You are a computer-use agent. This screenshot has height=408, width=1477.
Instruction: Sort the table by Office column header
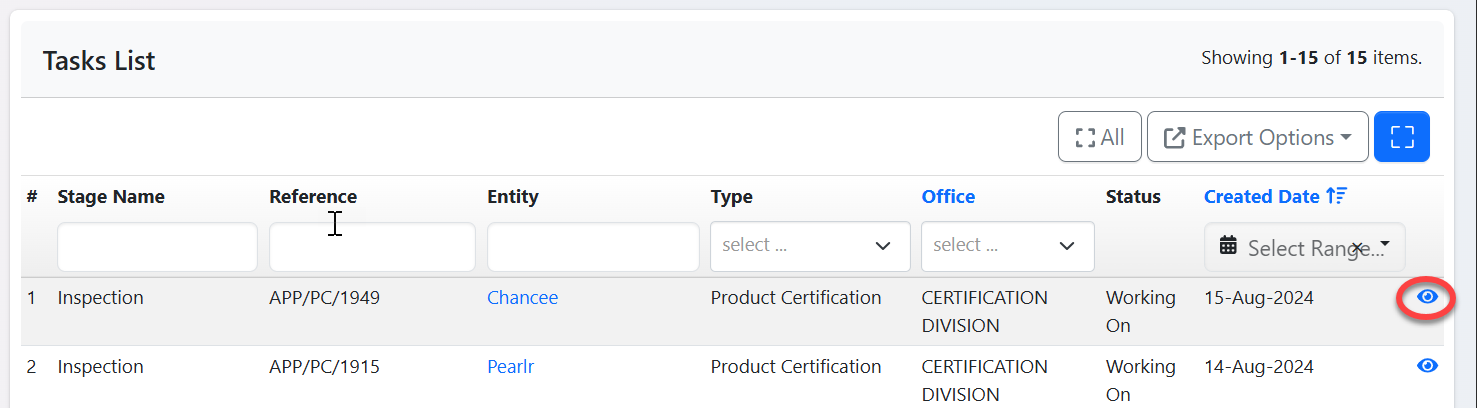point(948,197)
